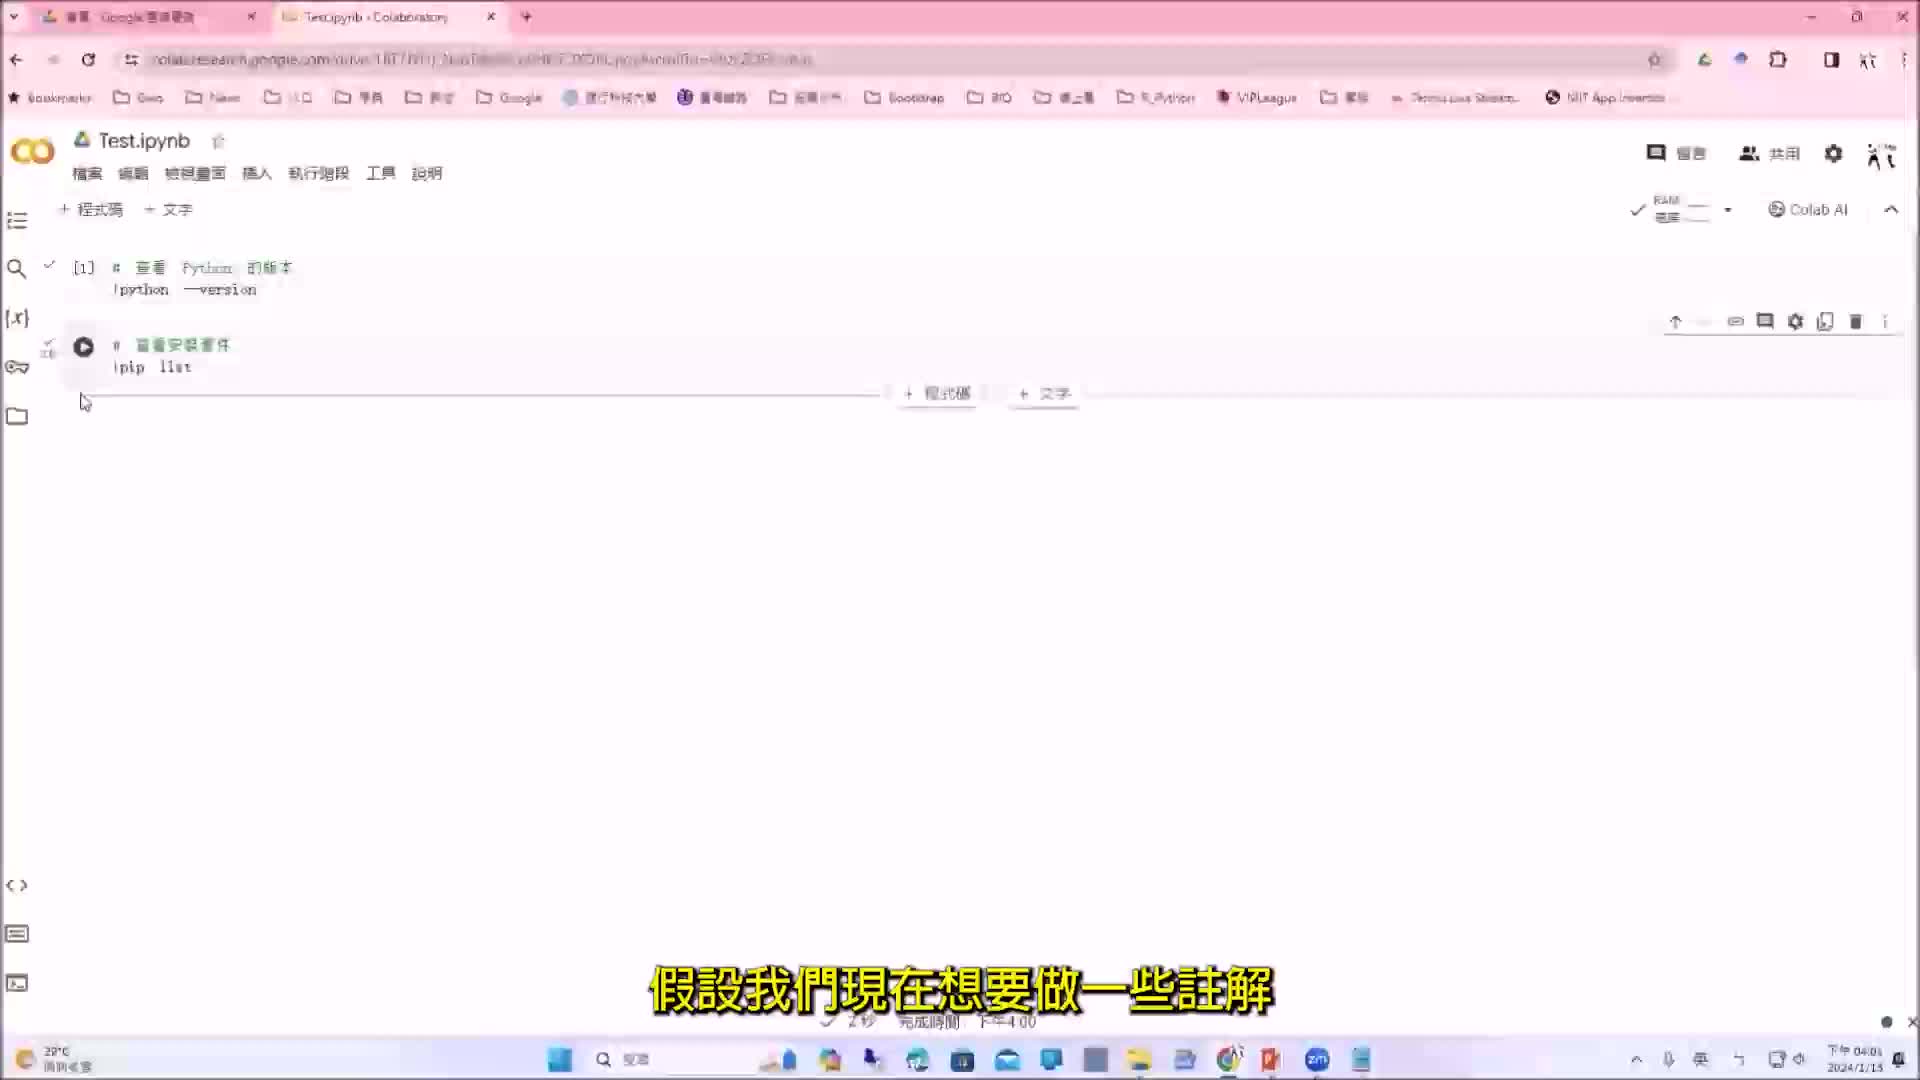The width and height of the screenshot is (1920, 1080).
Task: Run the pip list code cell
Action: 83,347
